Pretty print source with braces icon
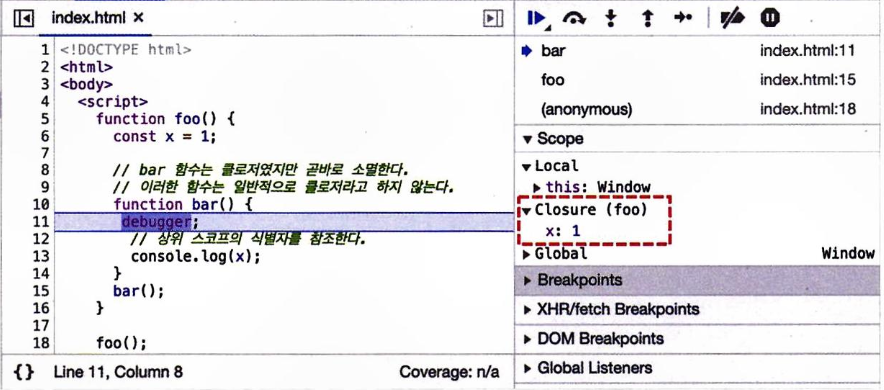This screenshot has width=884, height=390. tap(24, 372)
